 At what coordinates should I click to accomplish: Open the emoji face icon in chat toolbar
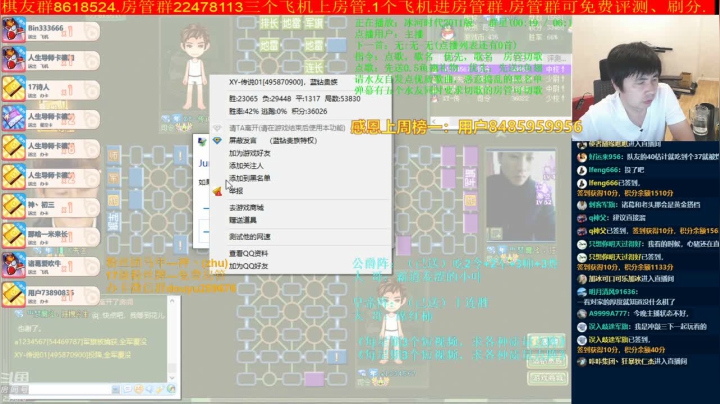click(x=138, y=389)
